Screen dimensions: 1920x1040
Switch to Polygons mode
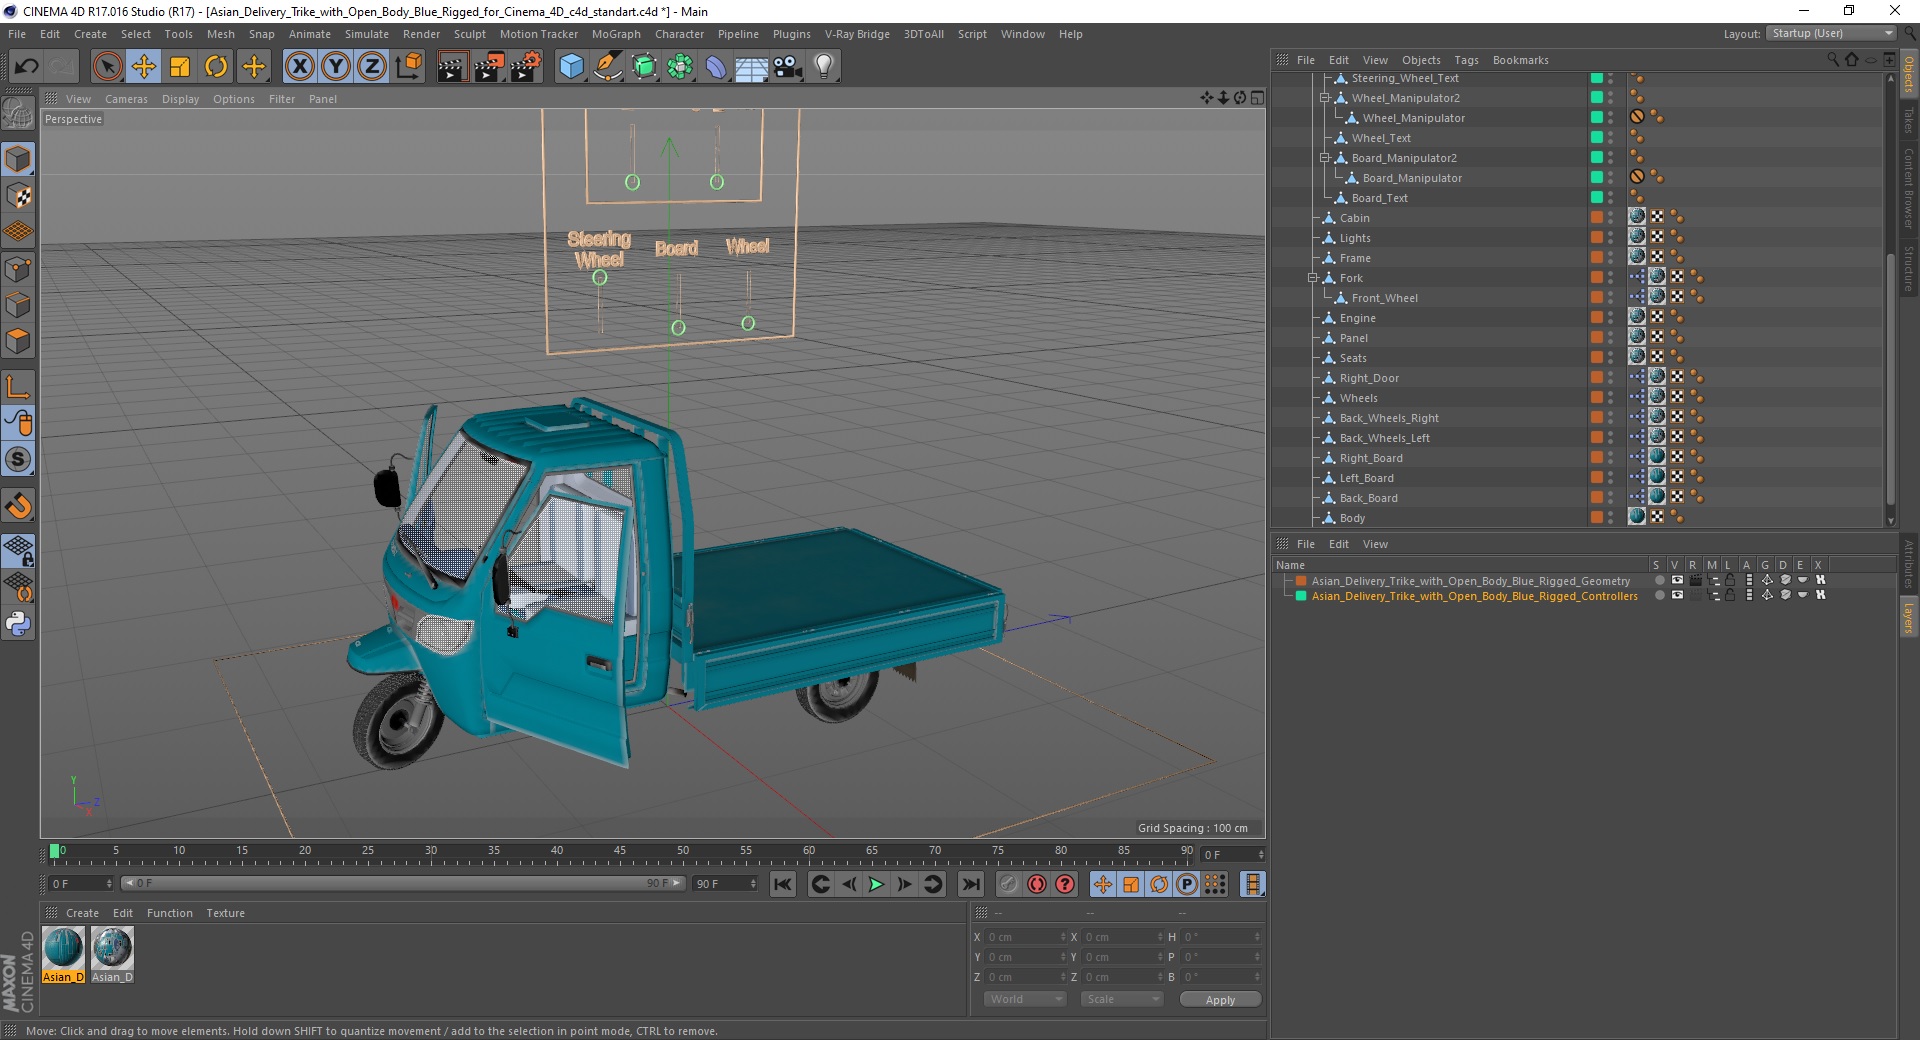click(18, 341)
